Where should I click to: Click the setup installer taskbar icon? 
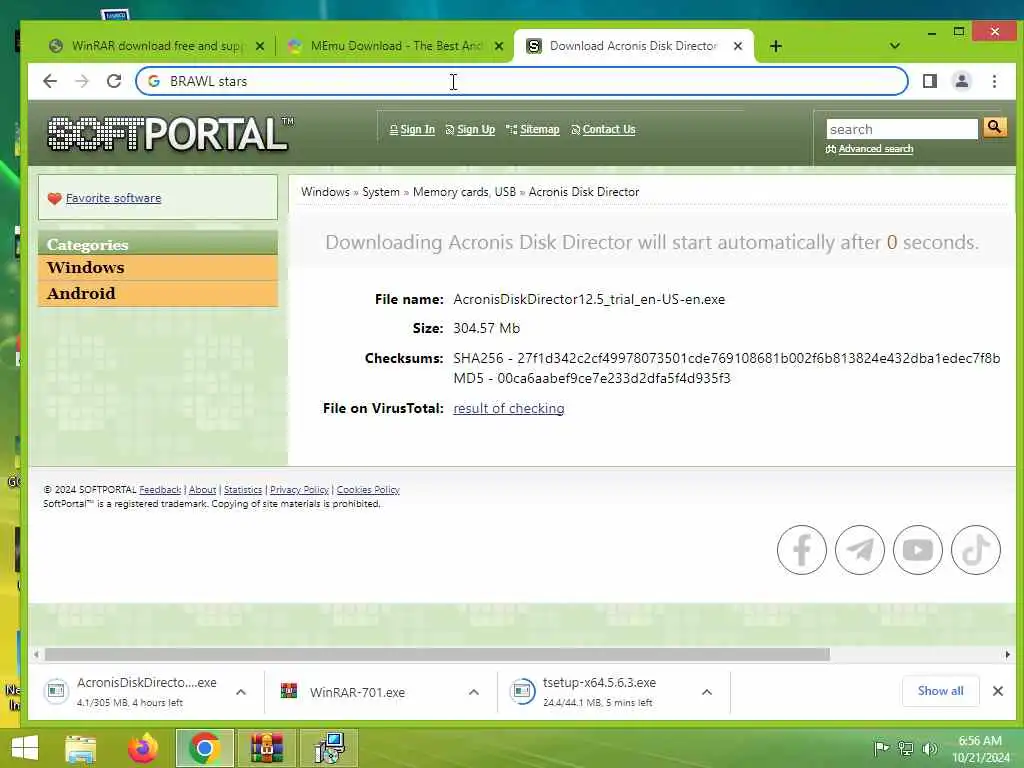pos(328,748)
